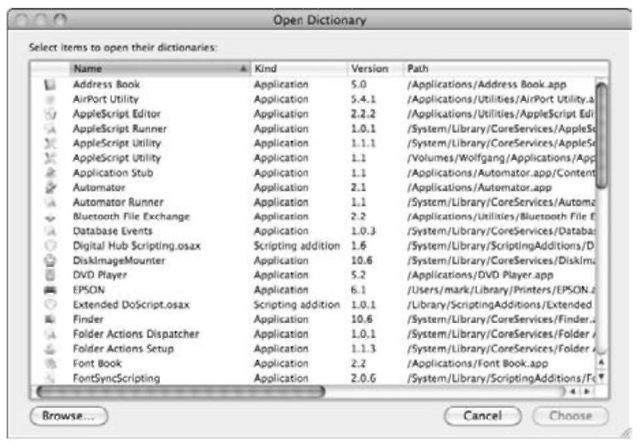
Task: Select Digital Hub Scripting.osax in the list
Action: click(x=137, y=246)
